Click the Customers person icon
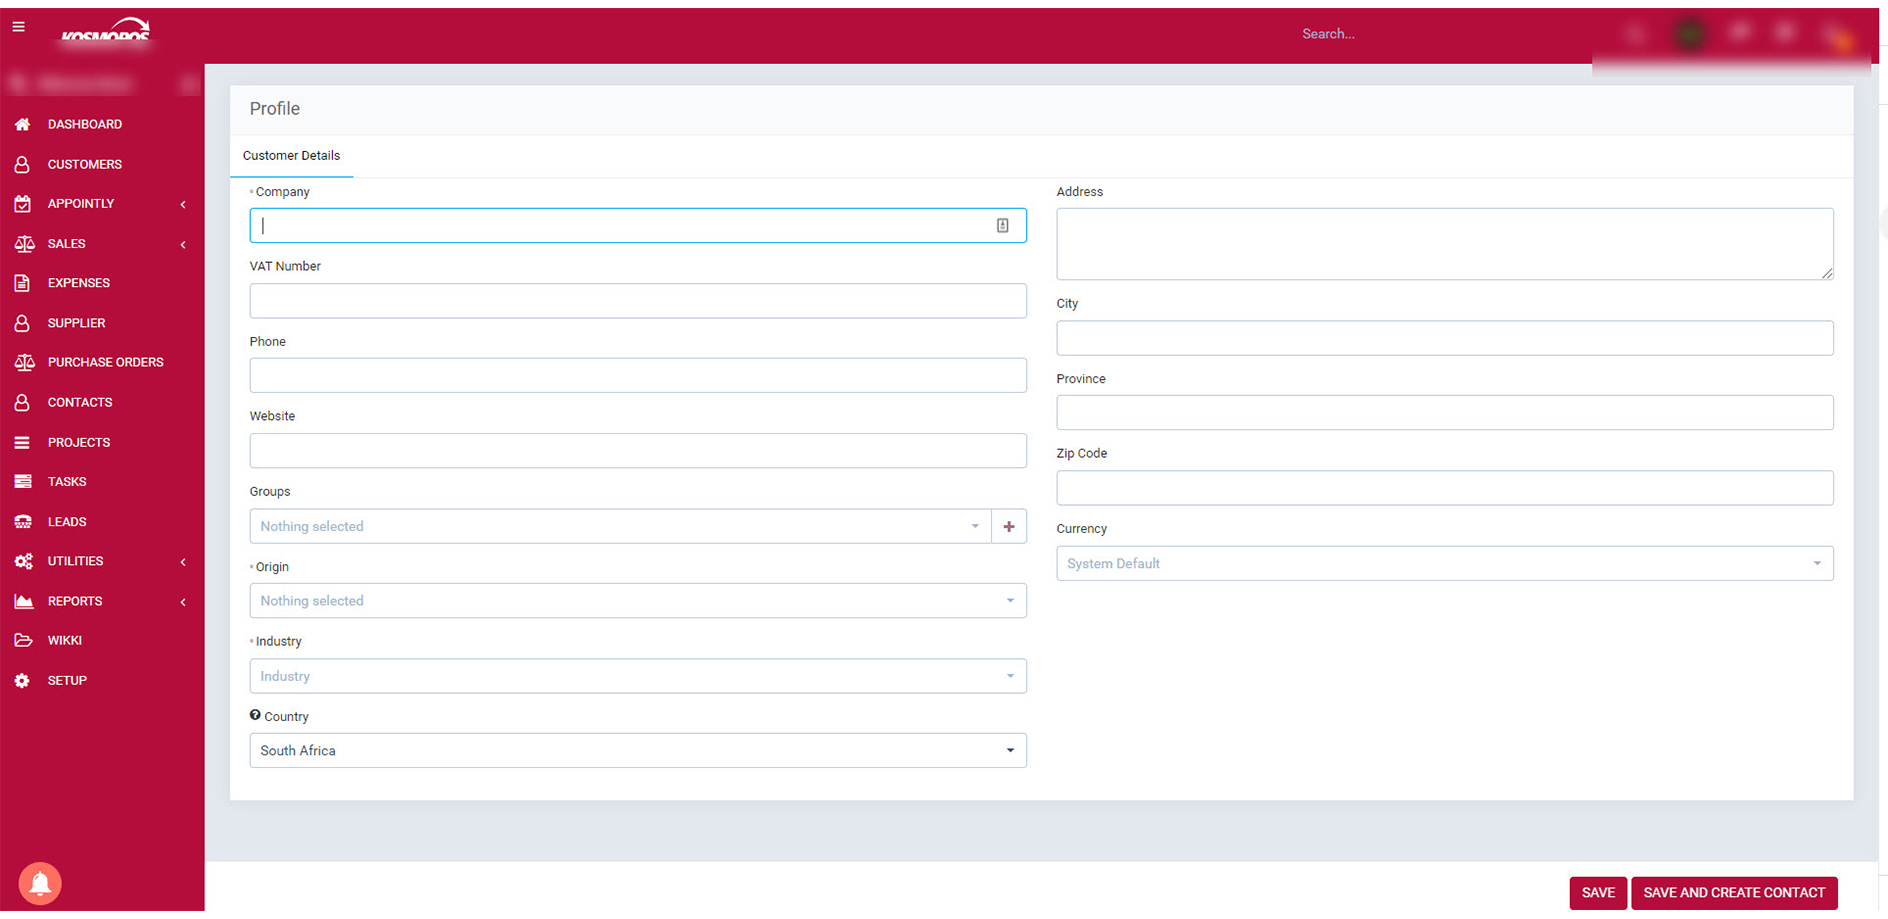Viewport: 1888px width, 919px height. point(22,164)
